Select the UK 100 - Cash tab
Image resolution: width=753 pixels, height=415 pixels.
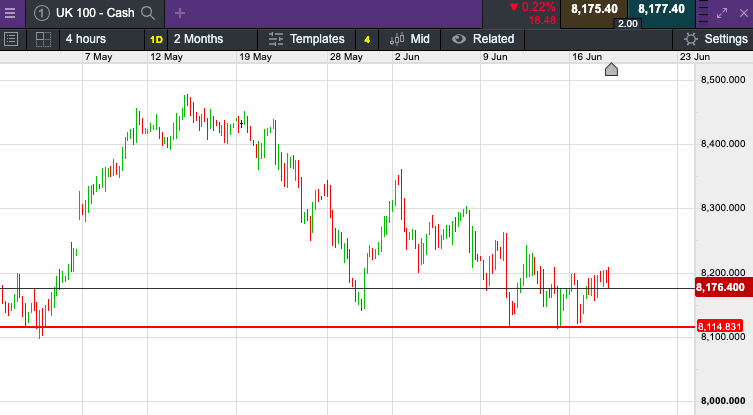tap(95, 13)
